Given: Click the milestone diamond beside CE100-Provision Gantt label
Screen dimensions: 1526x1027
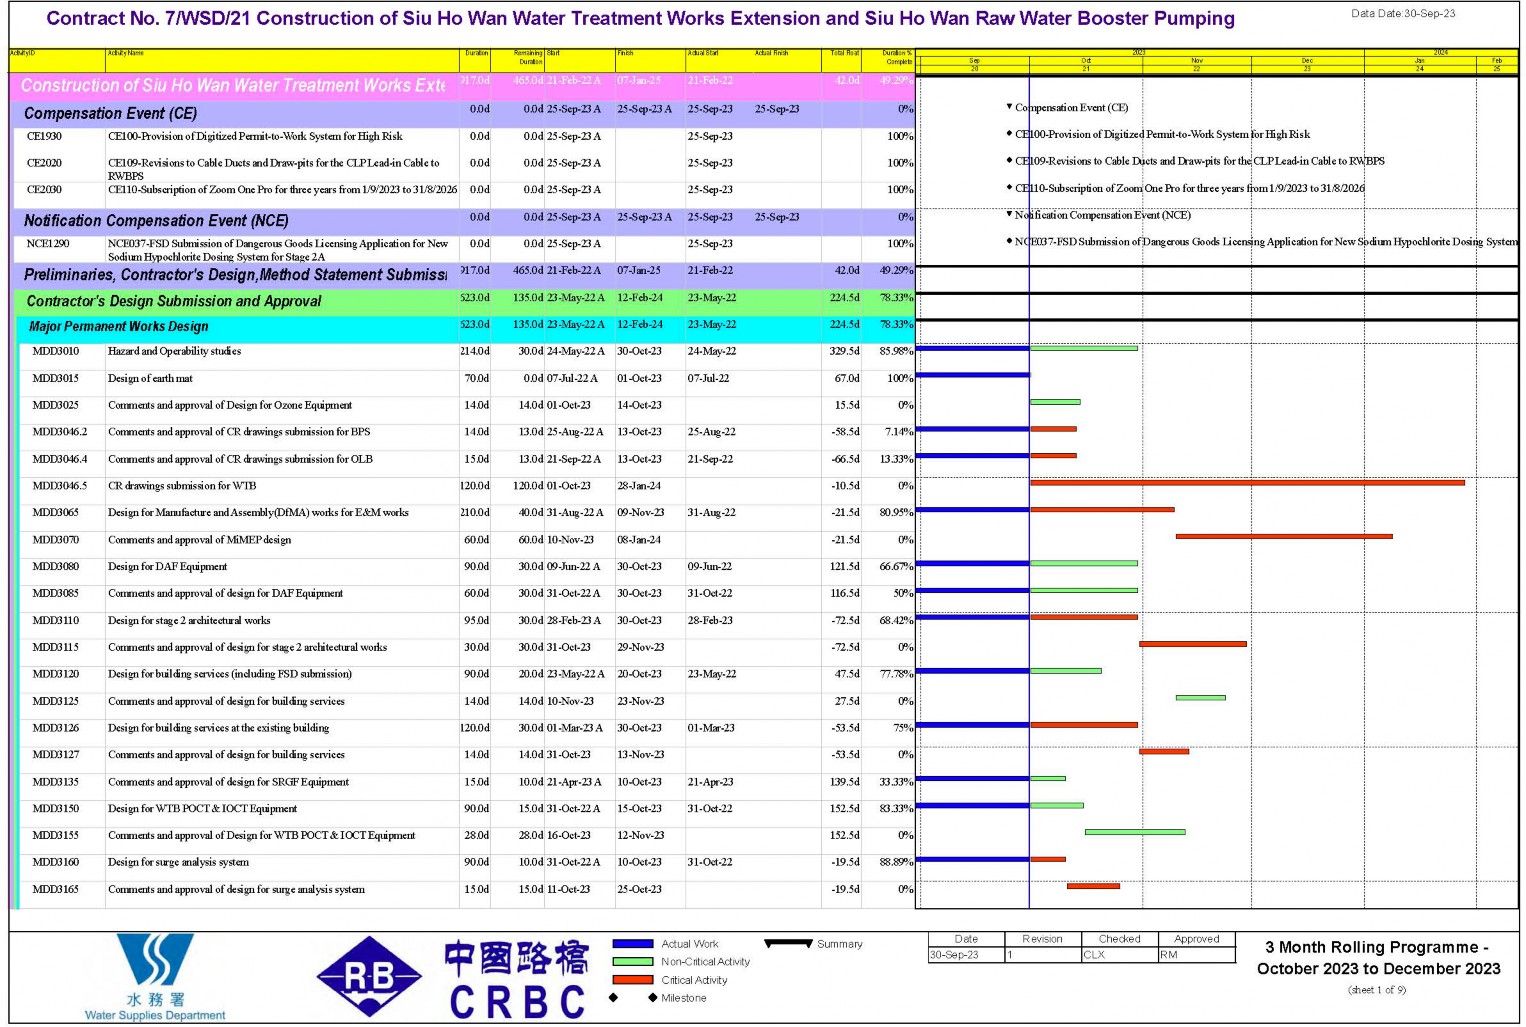Looking at the screenshot, I should (1009, 134).
